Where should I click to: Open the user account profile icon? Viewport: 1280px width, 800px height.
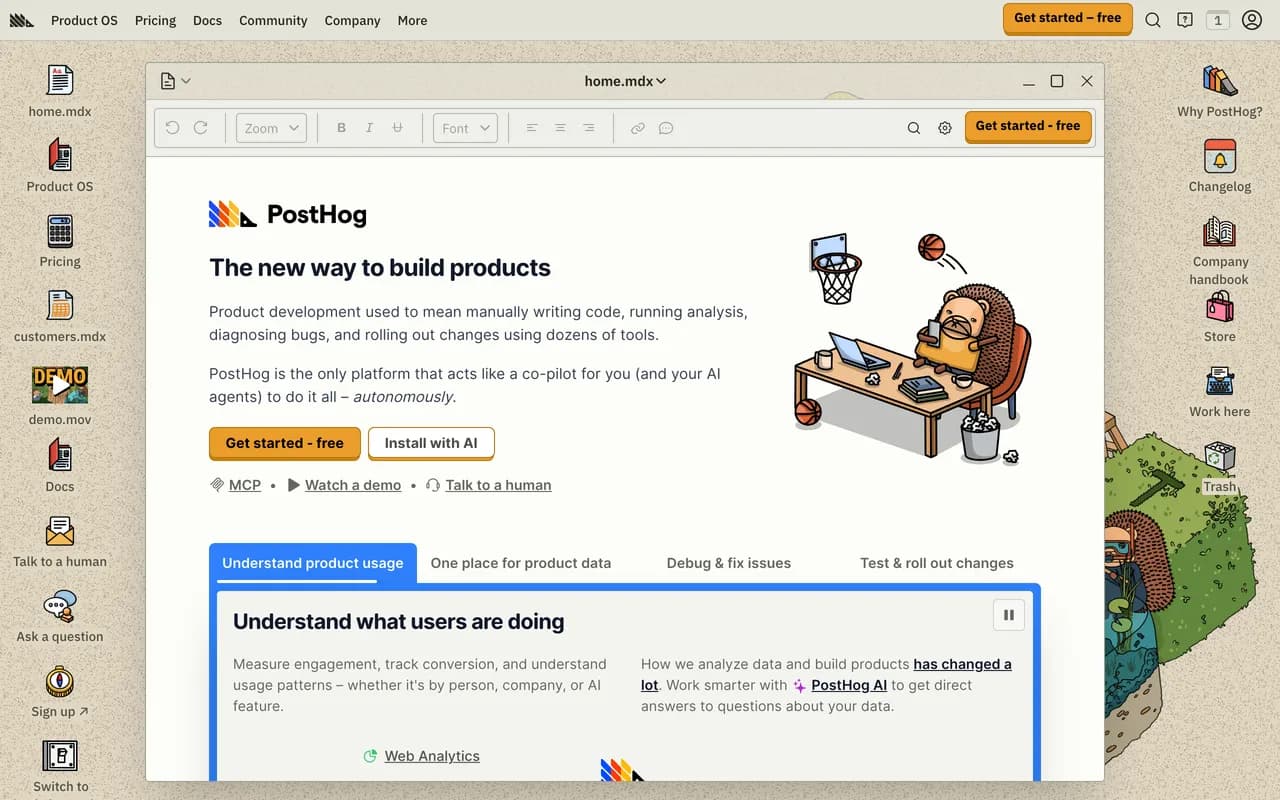coord(1252,20)
